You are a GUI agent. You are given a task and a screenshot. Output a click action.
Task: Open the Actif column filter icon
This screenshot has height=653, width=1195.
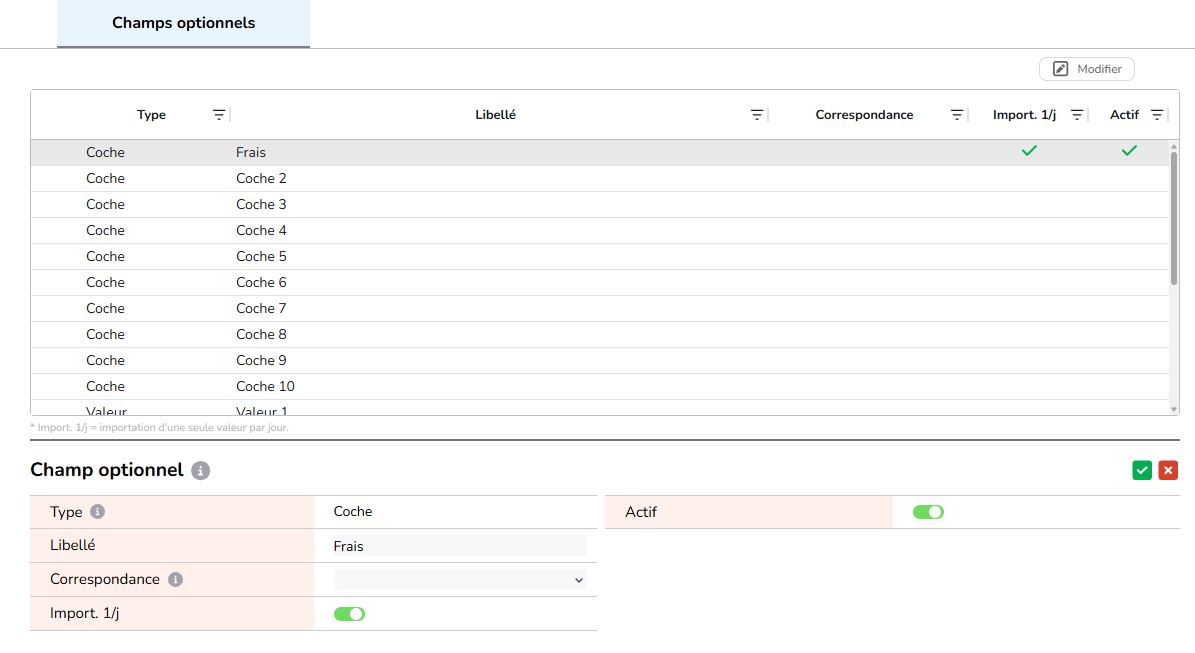click(1157, 115)
